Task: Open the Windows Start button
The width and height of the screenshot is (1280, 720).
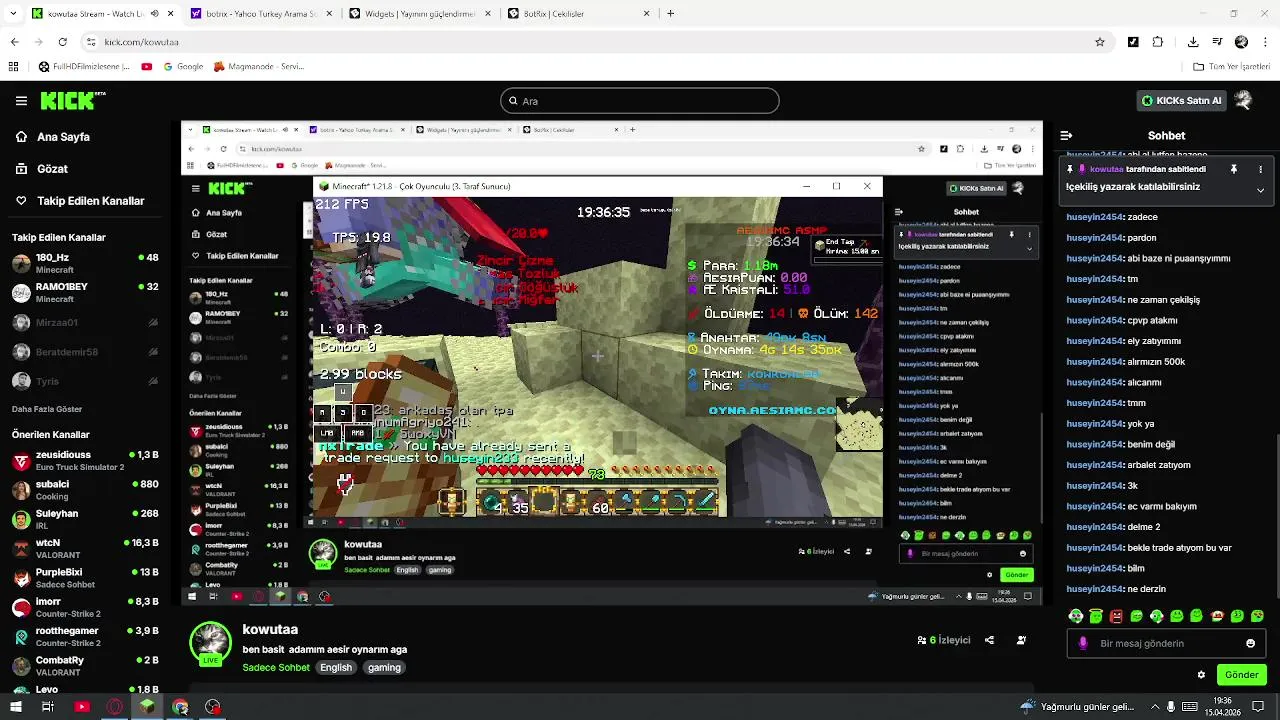Action: pyautogui.click(x=15, y=707)
